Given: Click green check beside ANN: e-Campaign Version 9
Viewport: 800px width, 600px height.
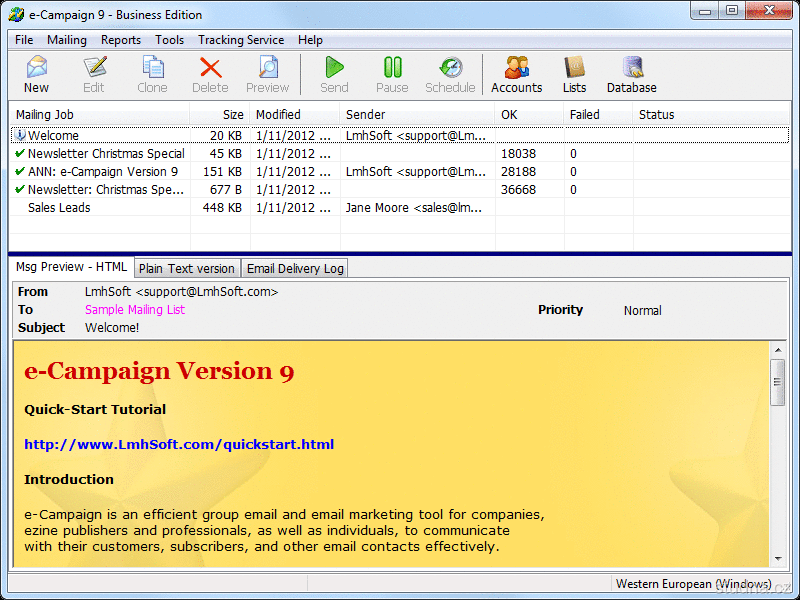Looking at the screenshot, I should pos(20,171).
